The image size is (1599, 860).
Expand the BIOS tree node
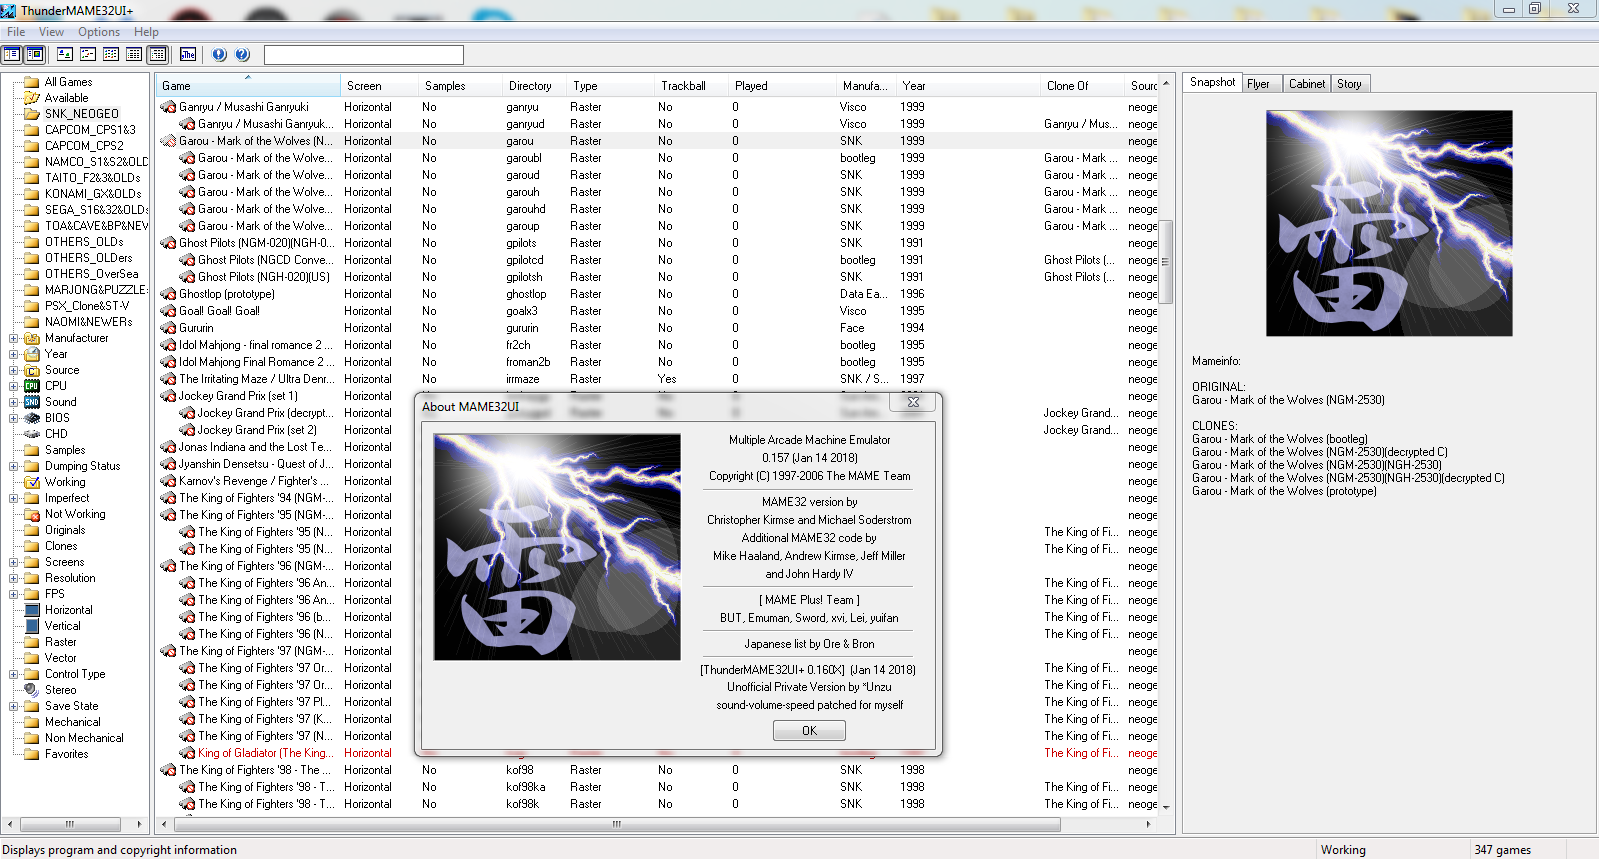14,418
